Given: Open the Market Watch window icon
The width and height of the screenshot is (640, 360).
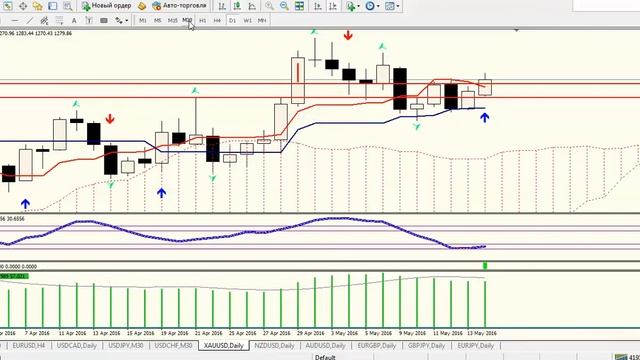Looking at the screenshot, I should tap(8, 6).
